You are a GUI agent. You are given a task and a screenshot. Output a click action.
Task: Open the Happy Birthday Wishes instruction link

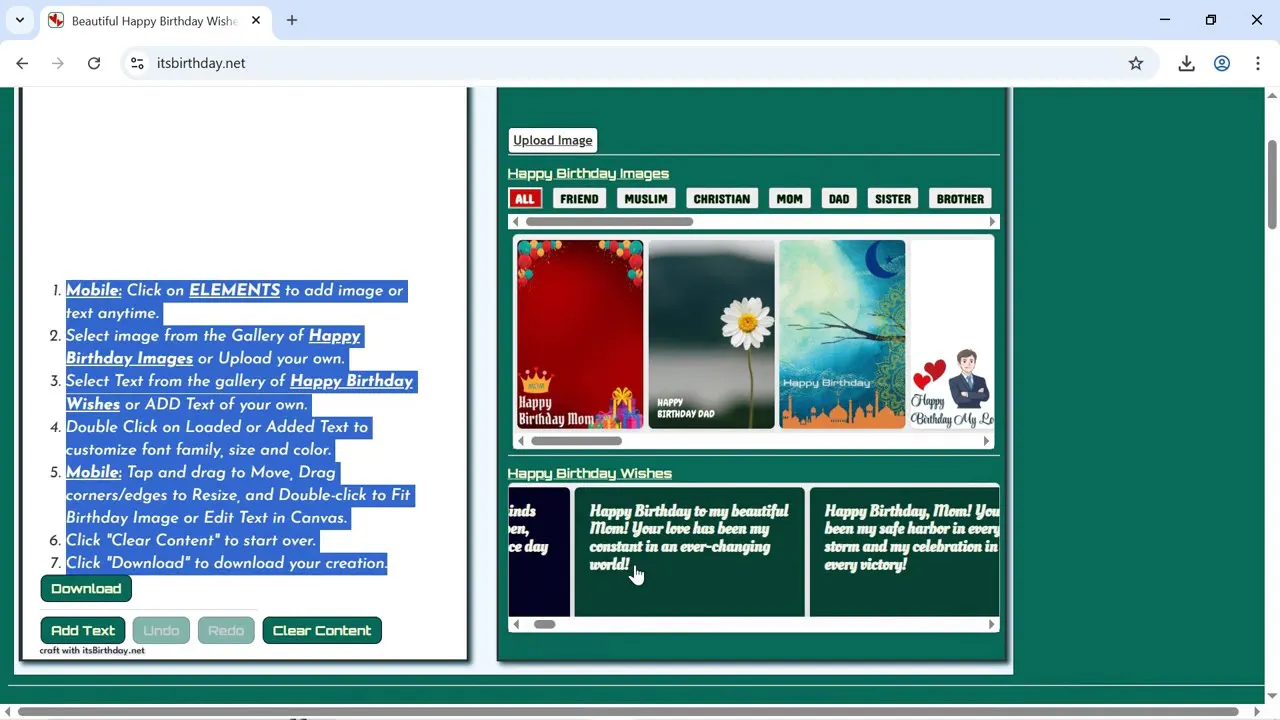pyautogui.click(x=239, y=392)
